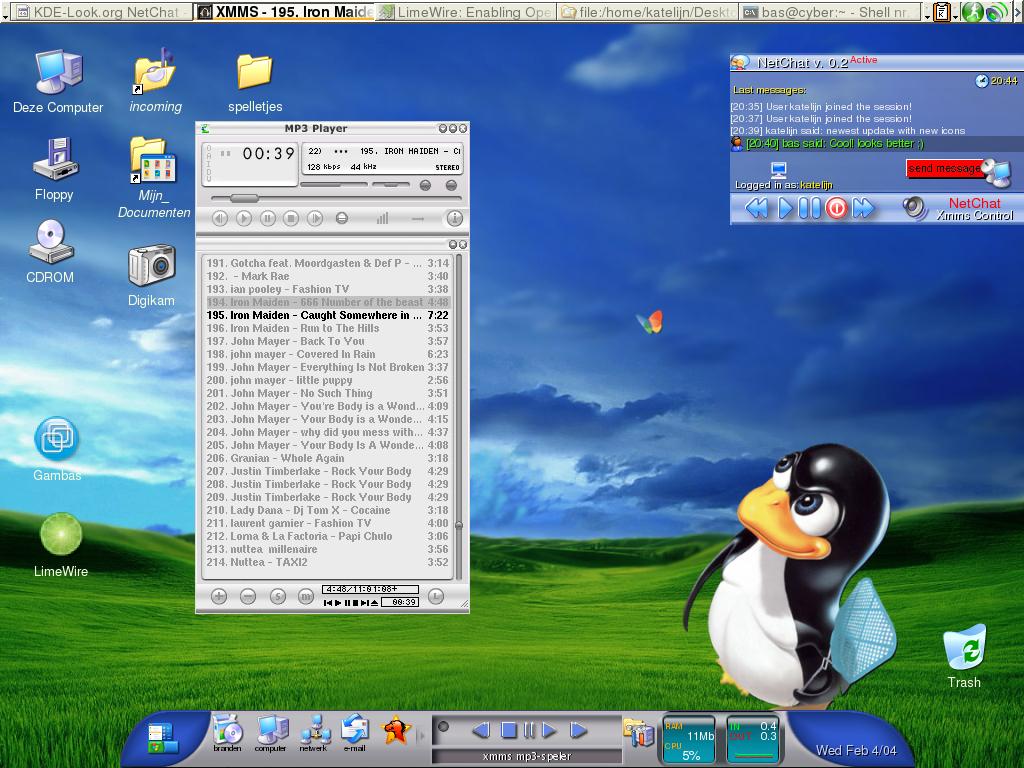Open the e-mail launcher on bottom panel
1024x768 pixels.
click(355, 733)
